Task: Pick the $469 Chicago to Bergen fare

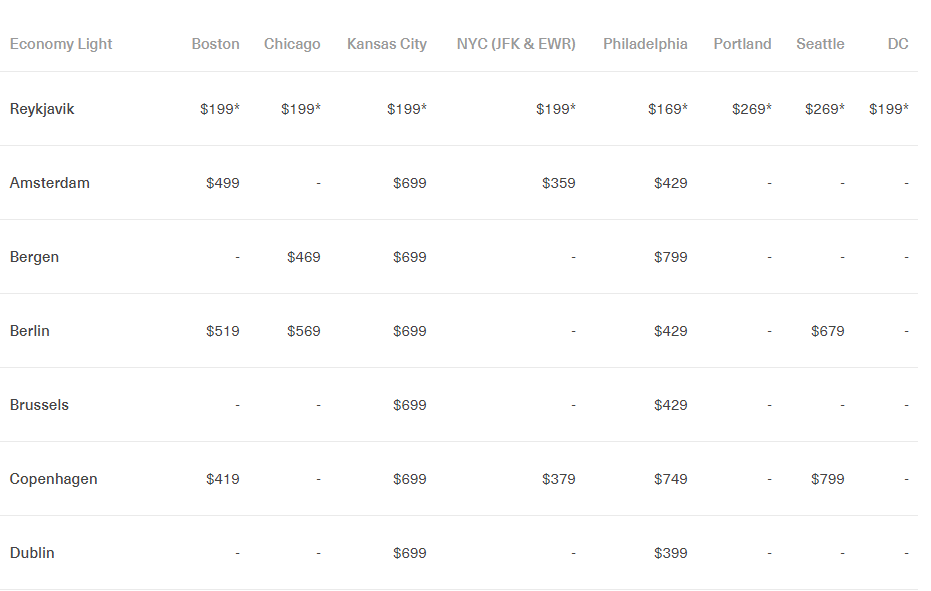Action: point(304,257)
